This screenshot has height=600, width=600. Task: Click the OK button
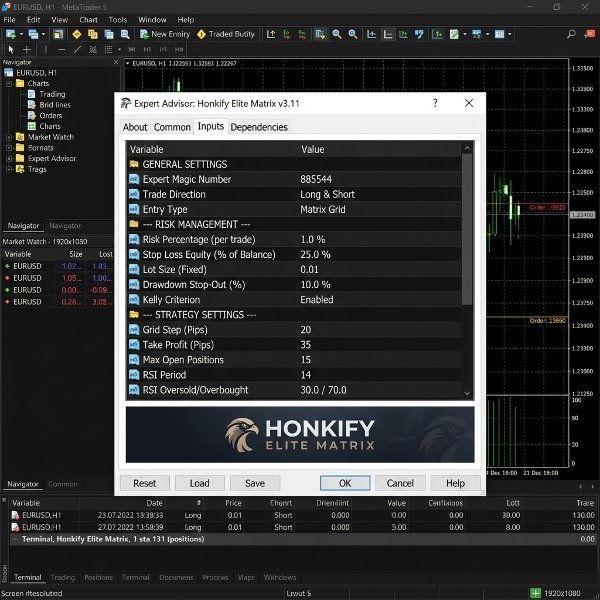345,483
